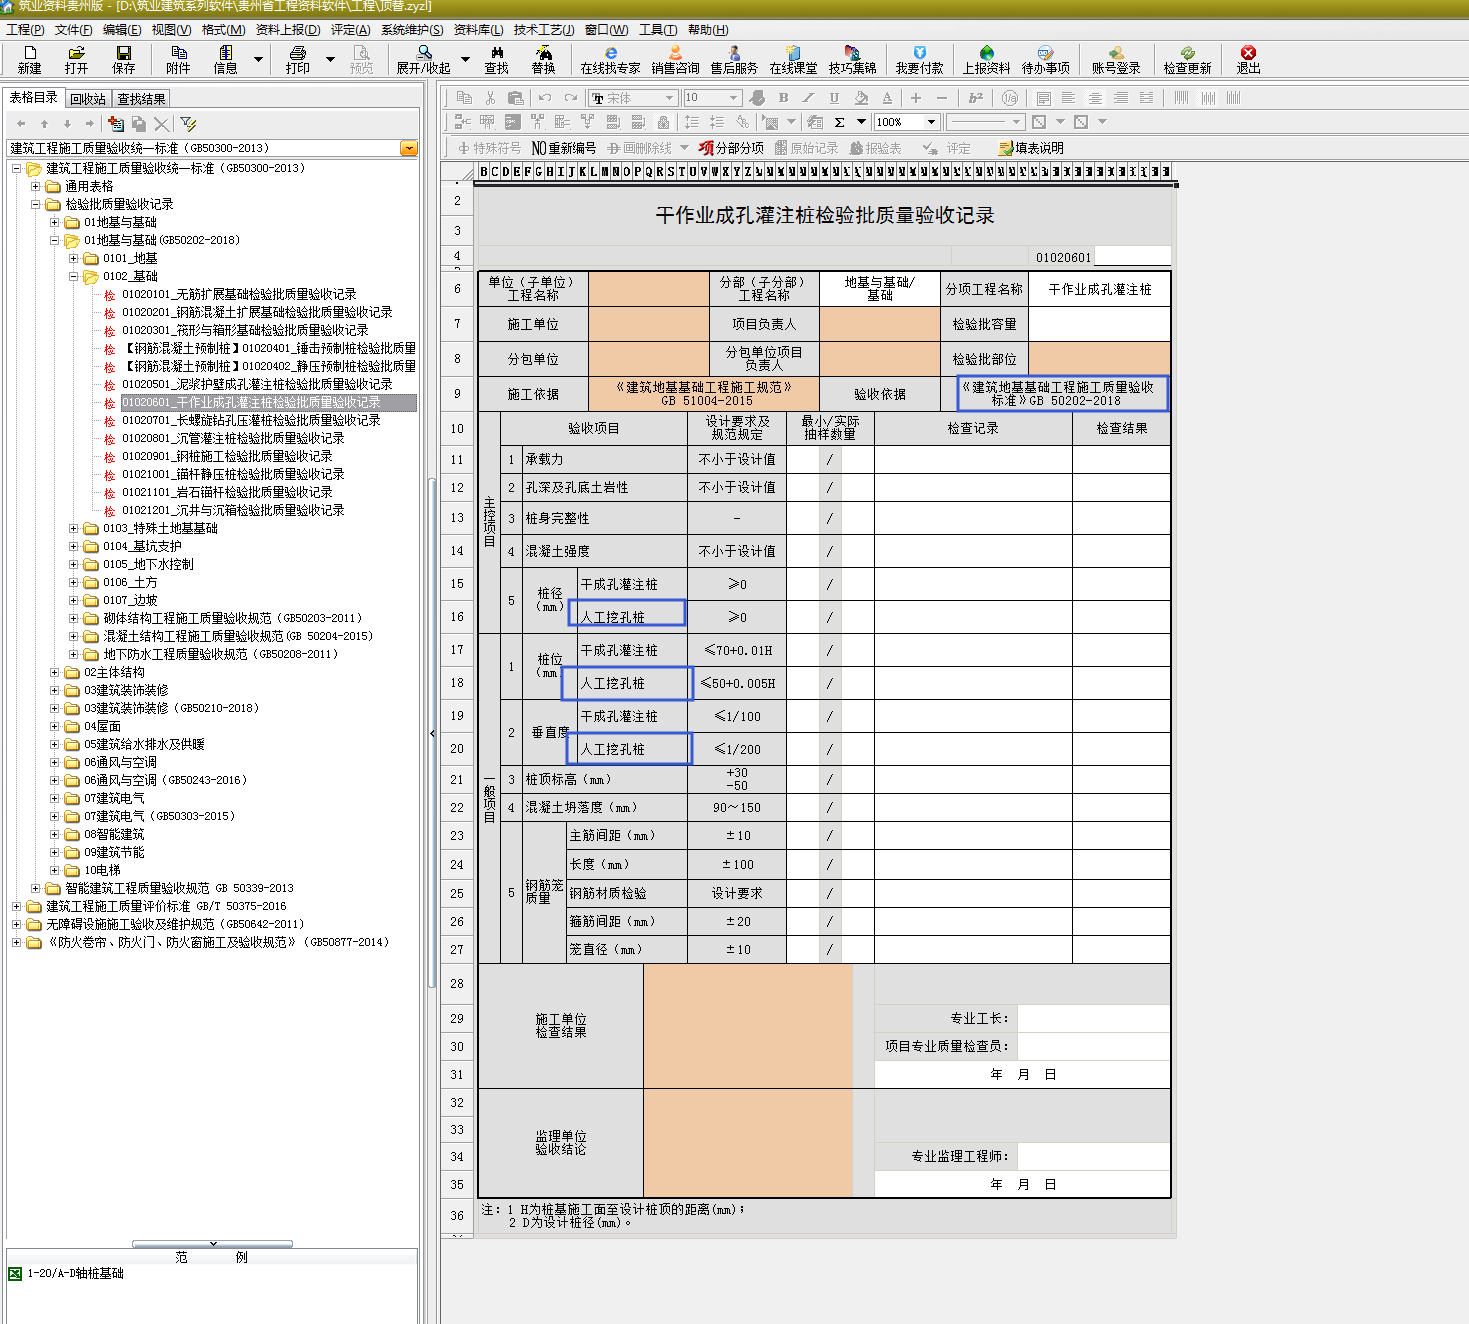
Task: Expand the 02主体结构 tree node
Action: coord(54,672)
